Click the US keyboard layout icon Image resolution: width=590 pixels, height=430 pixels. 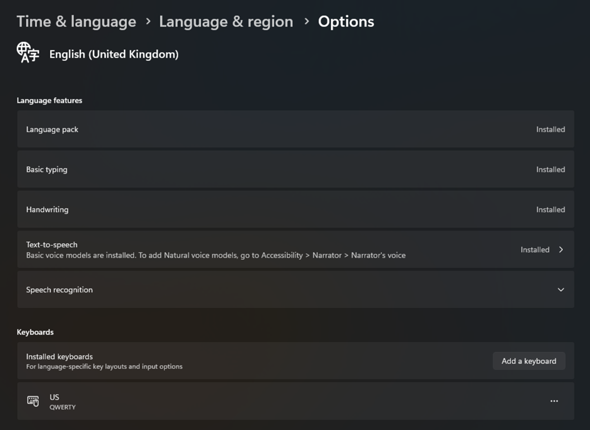(x=33, y=401)
